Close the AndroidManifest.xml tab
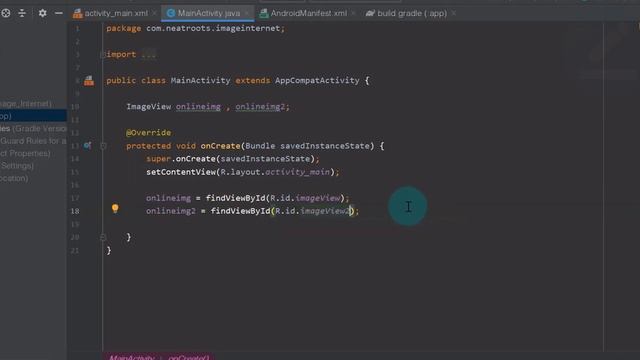640x360 pixels. [x=353, y=13]
